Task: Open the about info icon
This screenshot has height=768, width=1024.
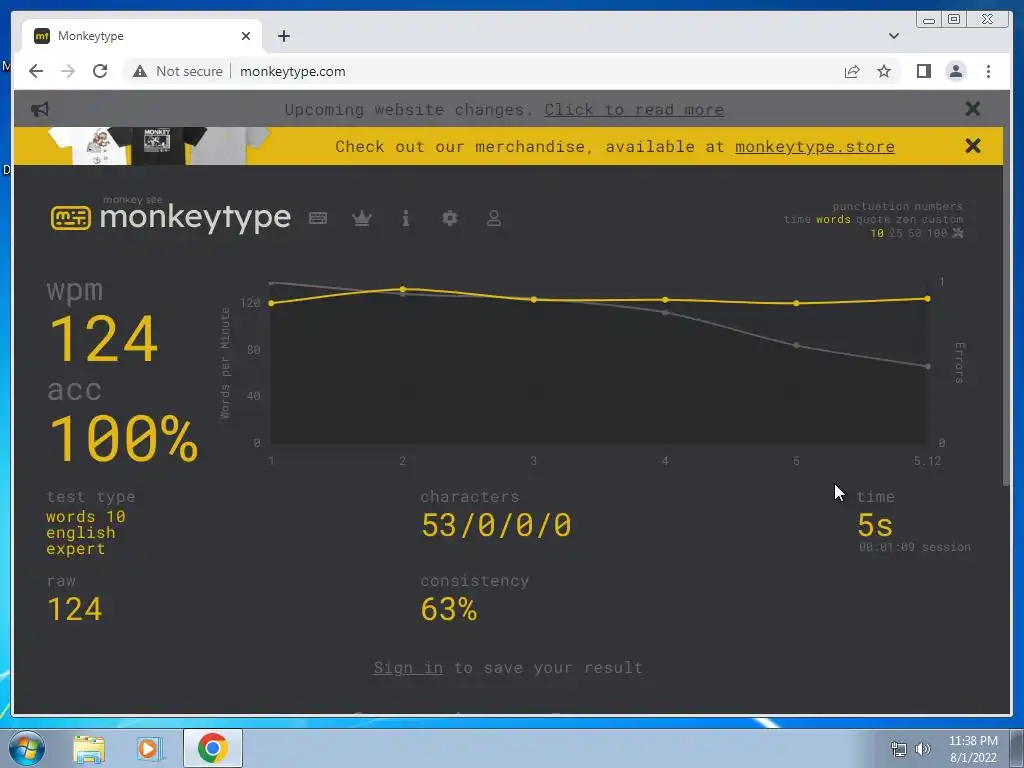Action: [406, 218]
